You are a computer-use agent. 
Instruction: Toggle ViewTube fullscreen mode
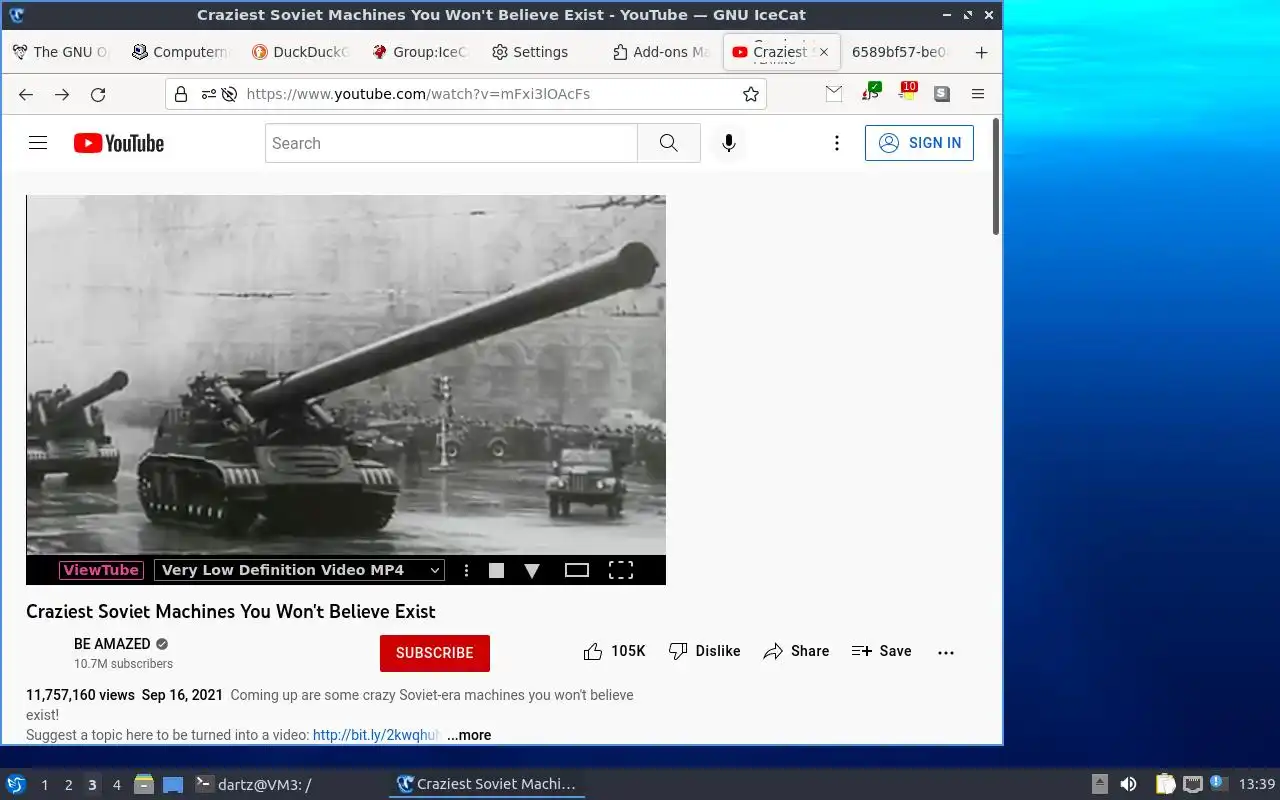(x=621, y=570)
